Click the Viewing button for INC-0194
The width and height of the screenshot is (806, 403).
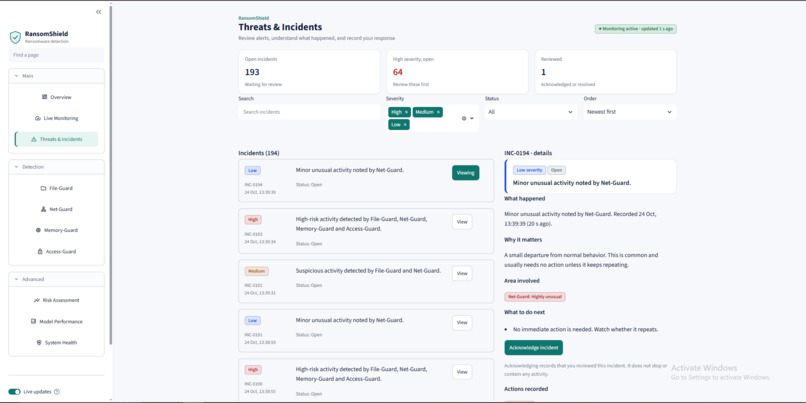[466, 173]
